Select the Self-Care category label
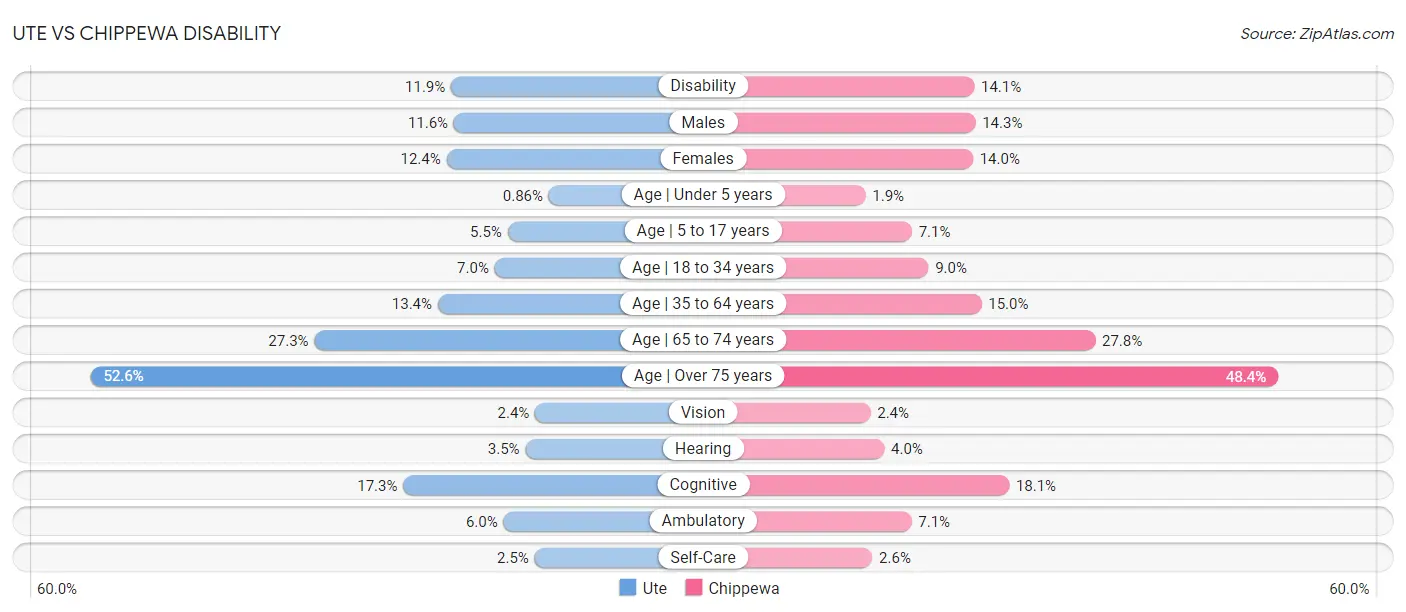This screenshot has height=612, width=1406. 703,557
